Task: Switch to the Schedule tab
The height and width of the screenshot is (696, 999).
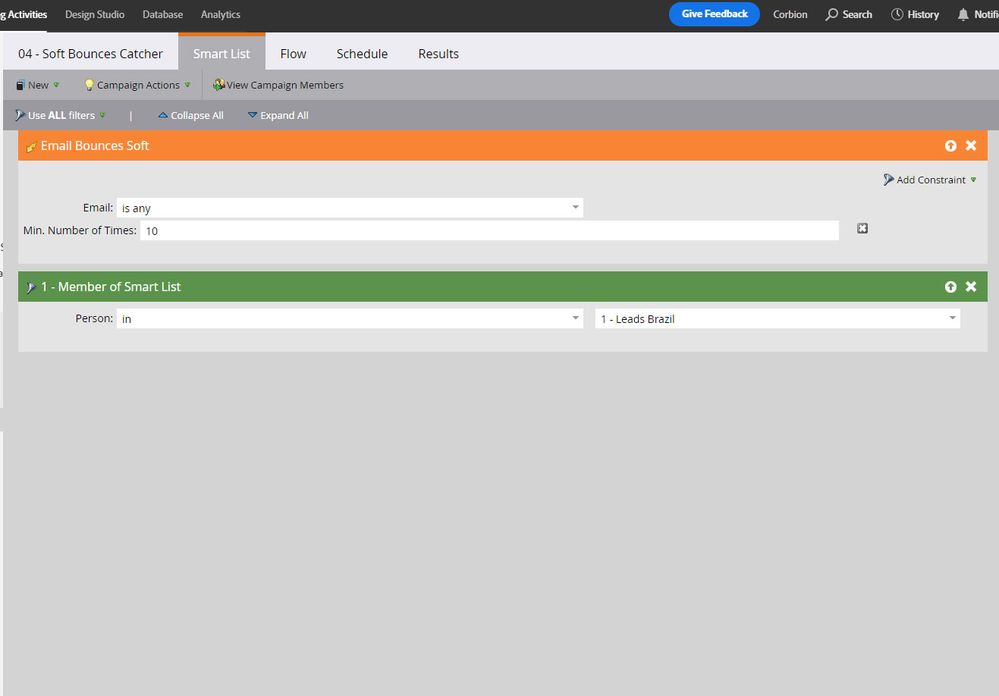Action: click(x=362, y=54)
